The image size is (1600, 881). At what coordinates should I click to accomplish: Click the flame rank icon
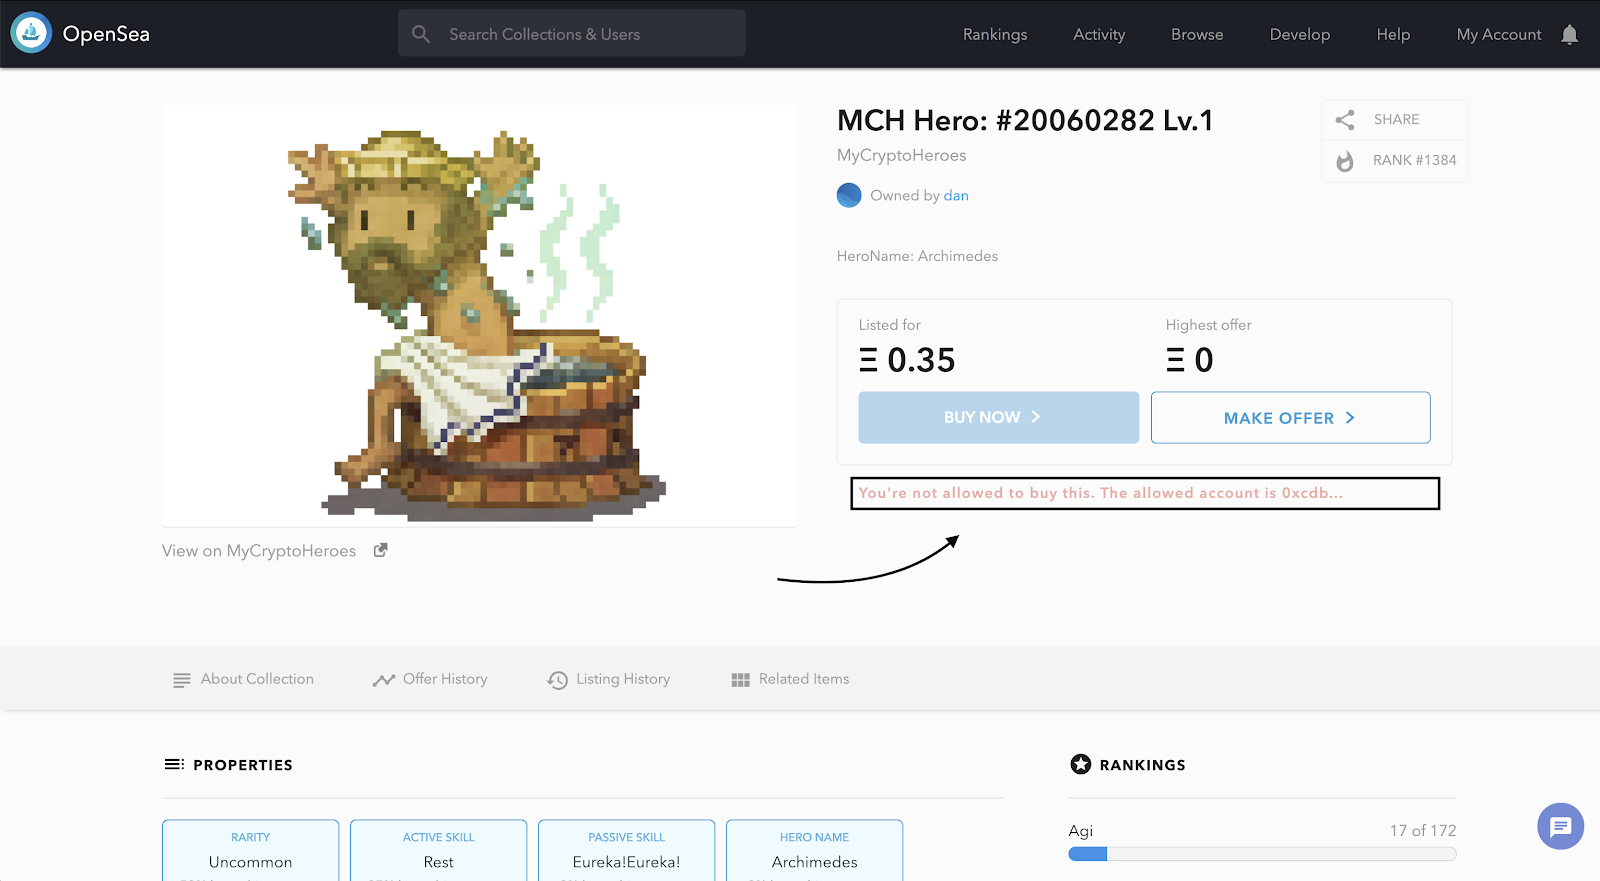(1345, 161)
